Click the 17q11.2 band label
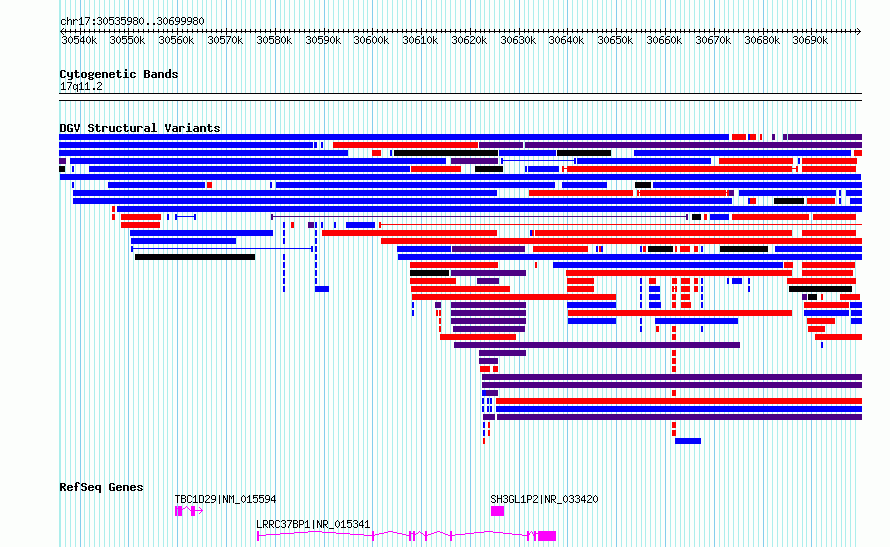 (81, 87)
